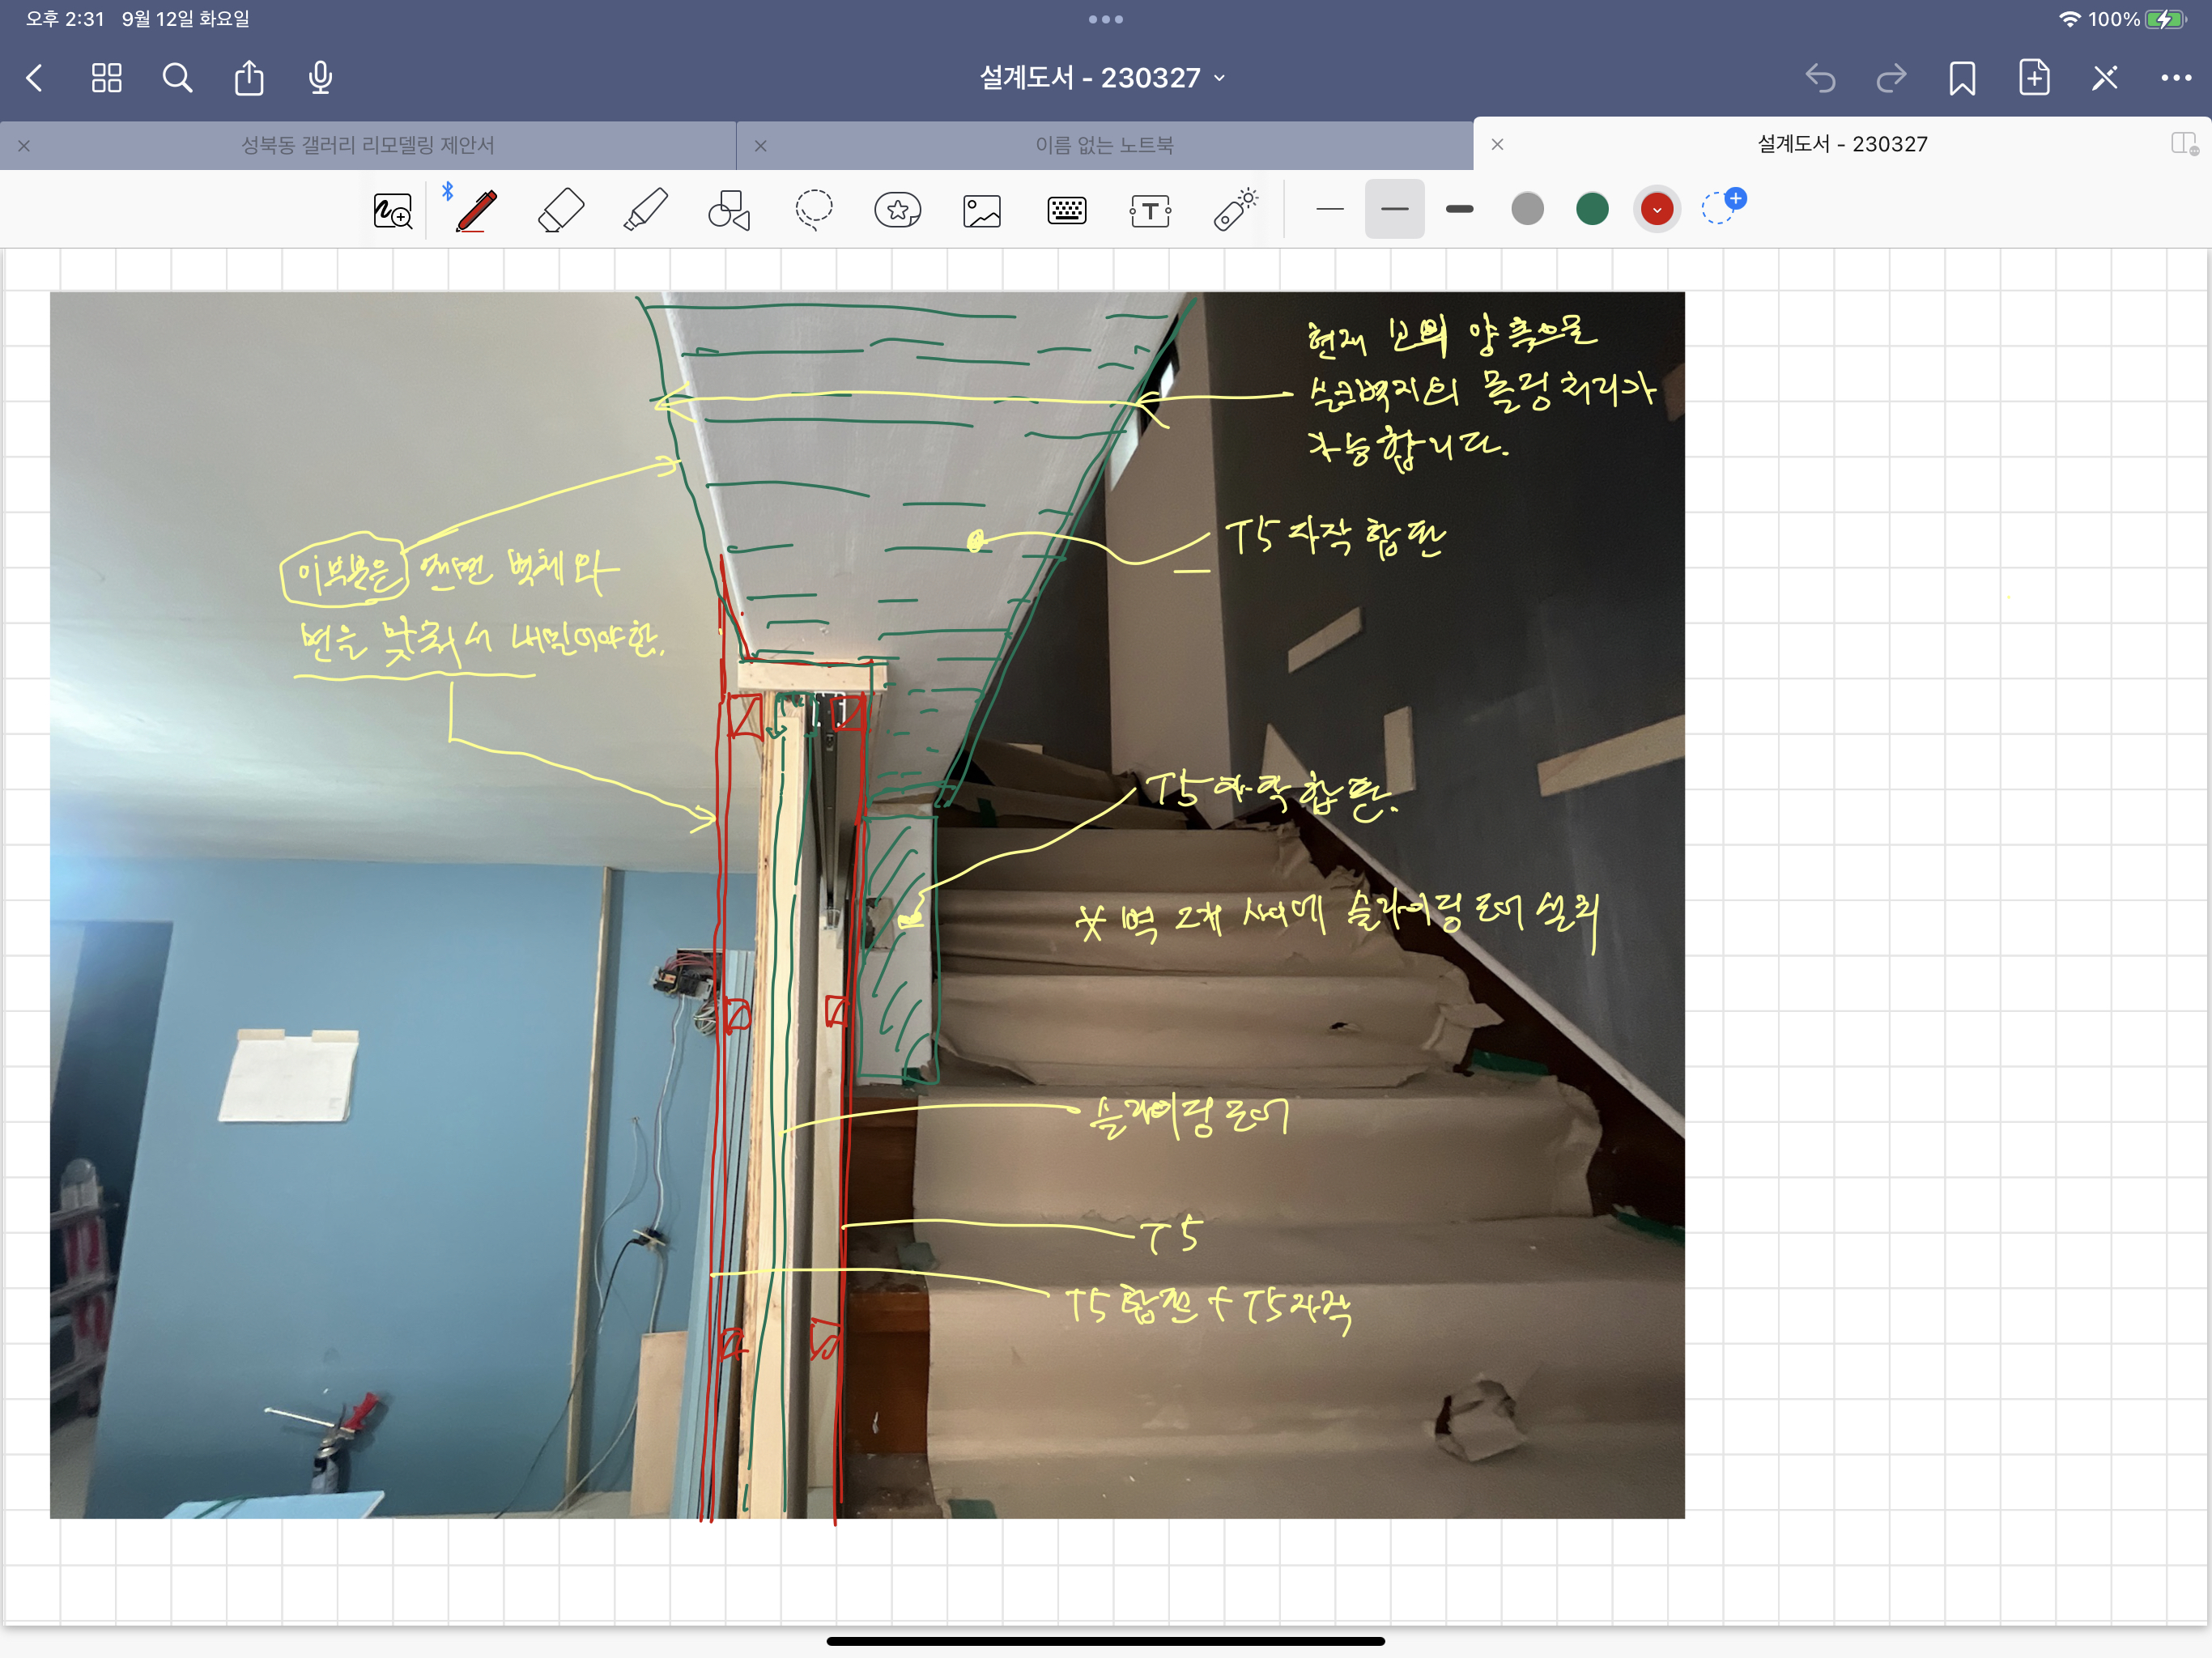The height and width of the screenshot is (1658, 2212).
Task: Open the red color swatch options
Action: pyautogui.click(x=1656, y=209)
